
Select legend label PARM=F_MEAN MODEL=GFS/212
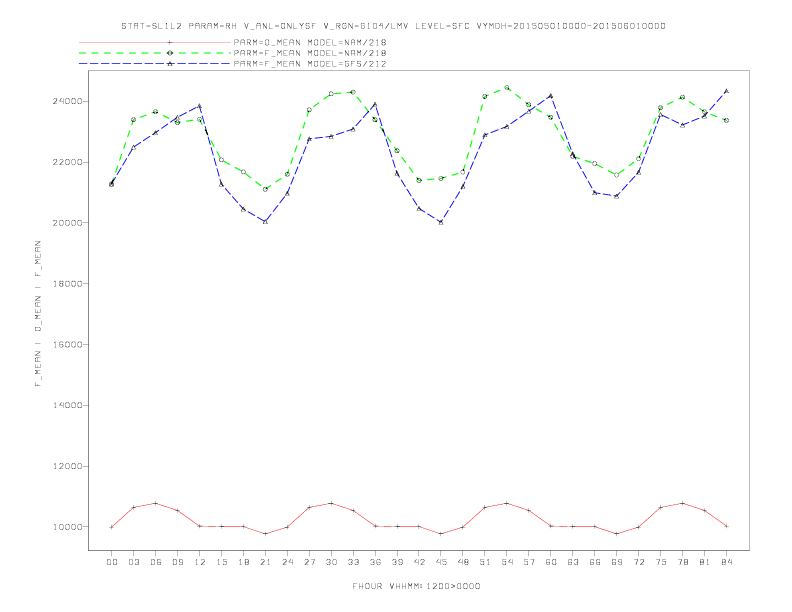point(310,64)
